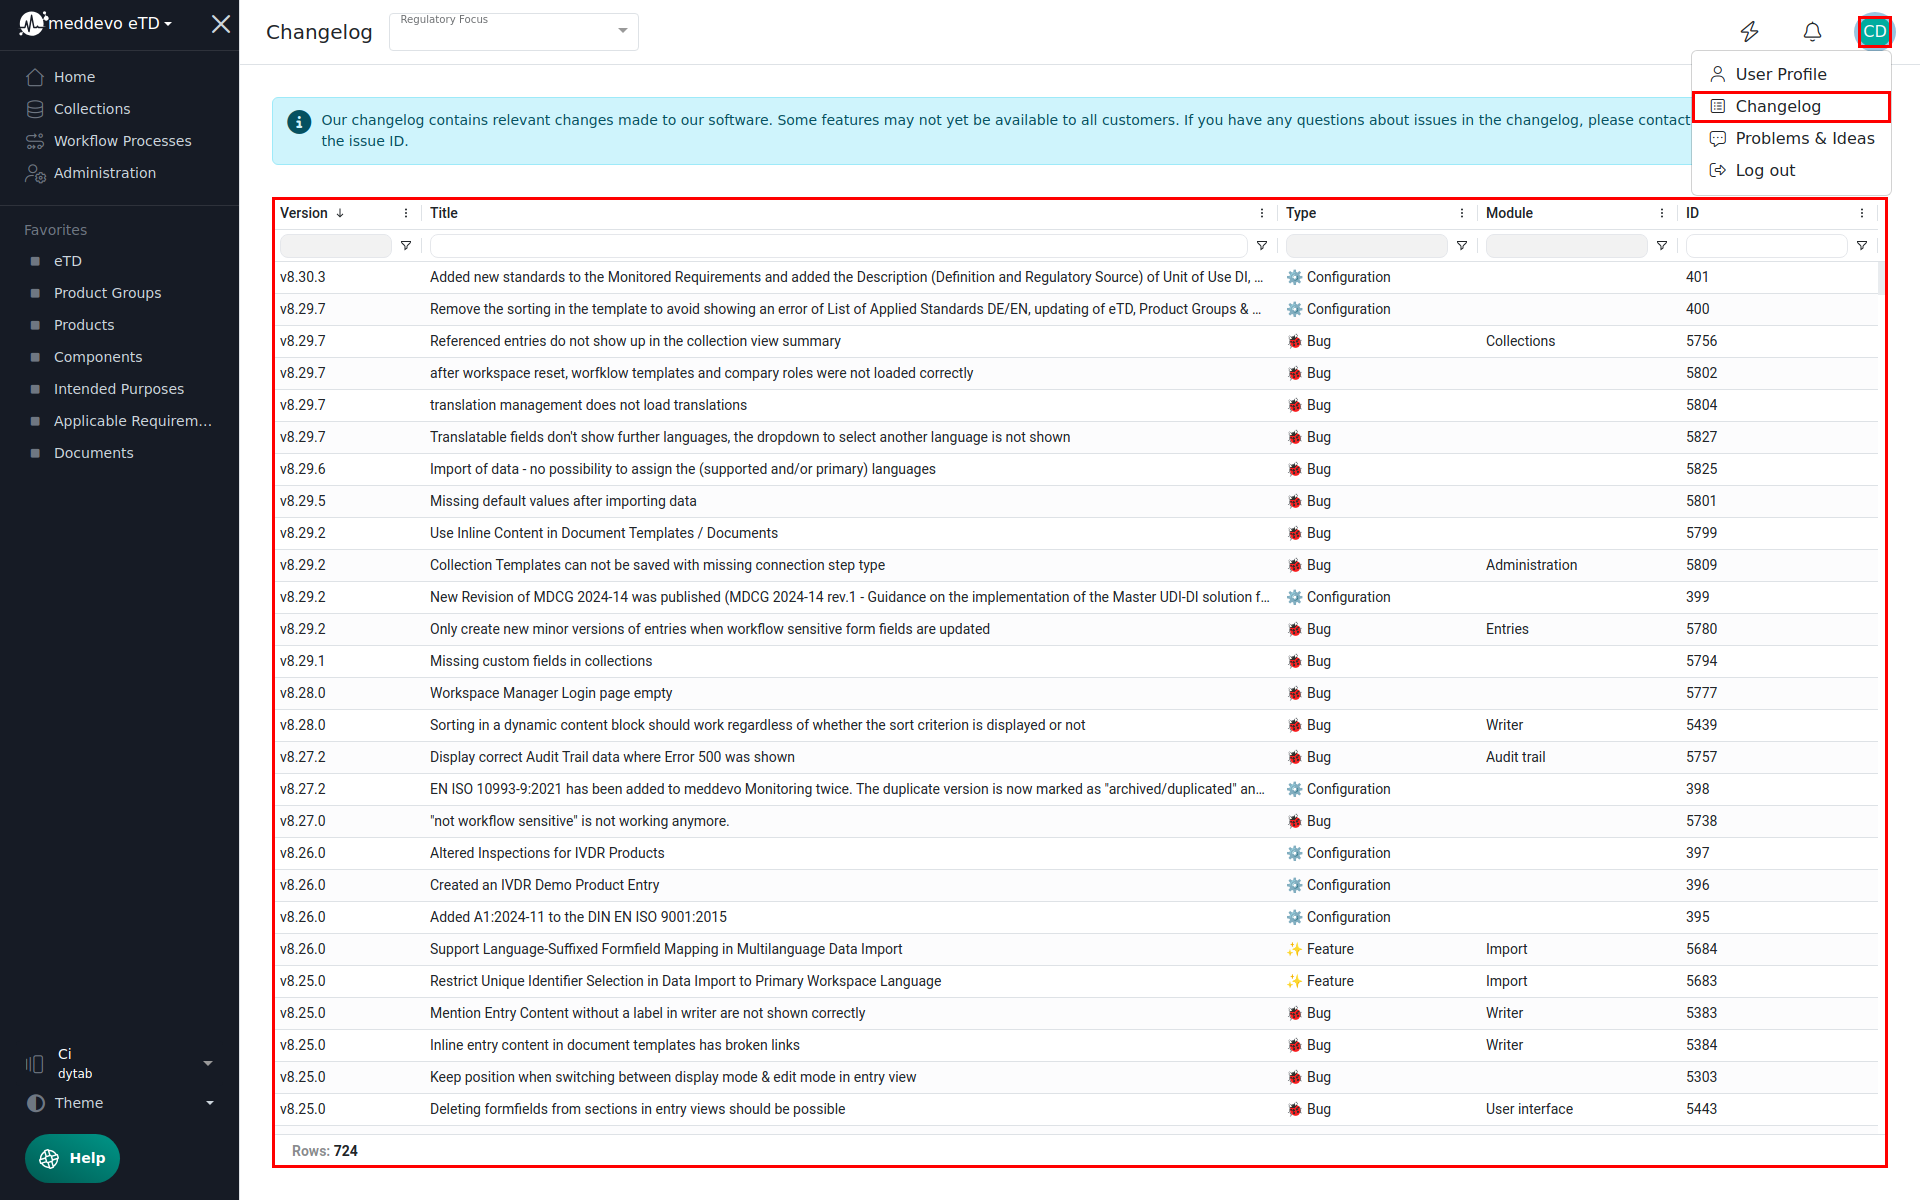Select Problems & Ideas menu entry
This screenshot has height=1200, width=1920.
point(1804,138)
